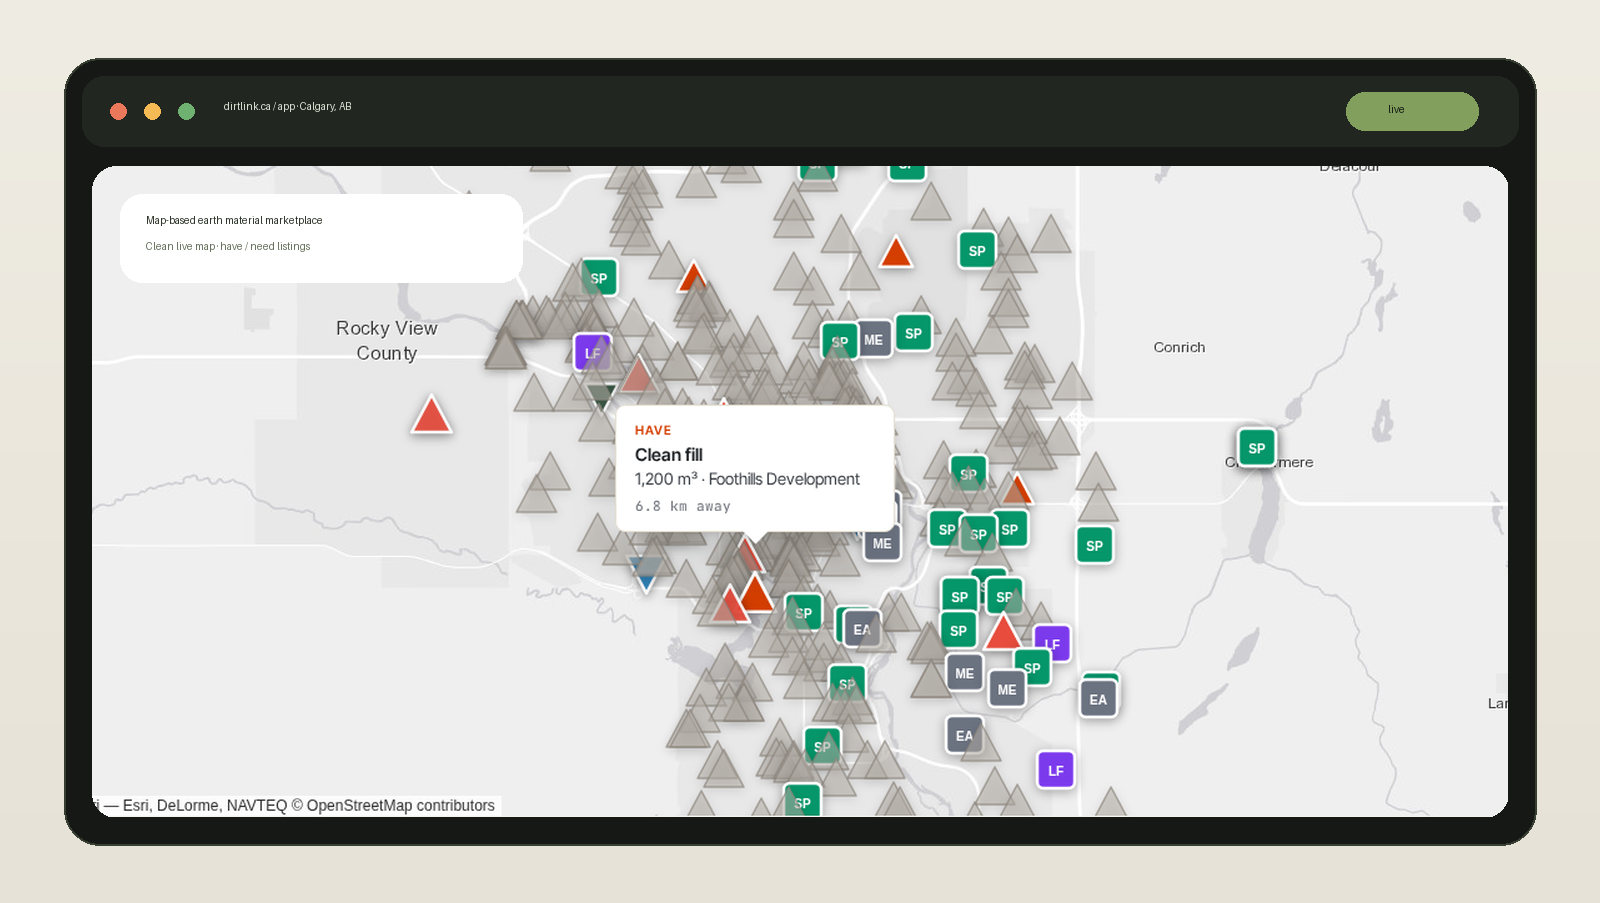Click 'Clean live map · have / need listings' text

(228, 246)
